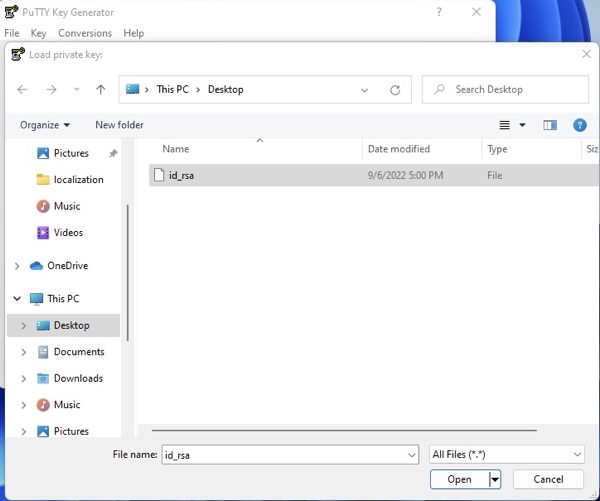Expand the Pictures node under This PC
This screenshot has height=501, width=600.
point(23,431)
